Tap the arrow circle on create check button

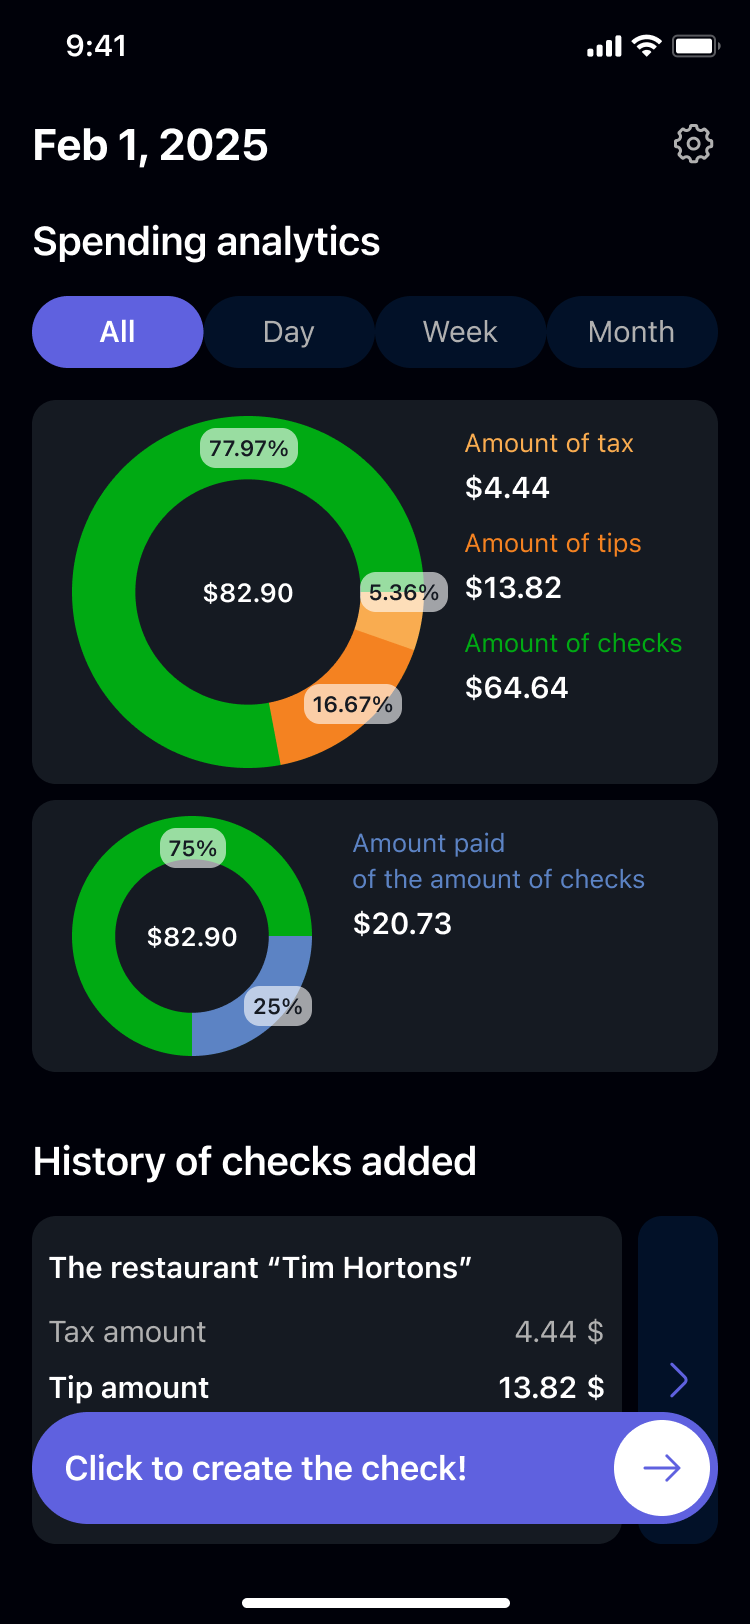tap(662, 1468)
